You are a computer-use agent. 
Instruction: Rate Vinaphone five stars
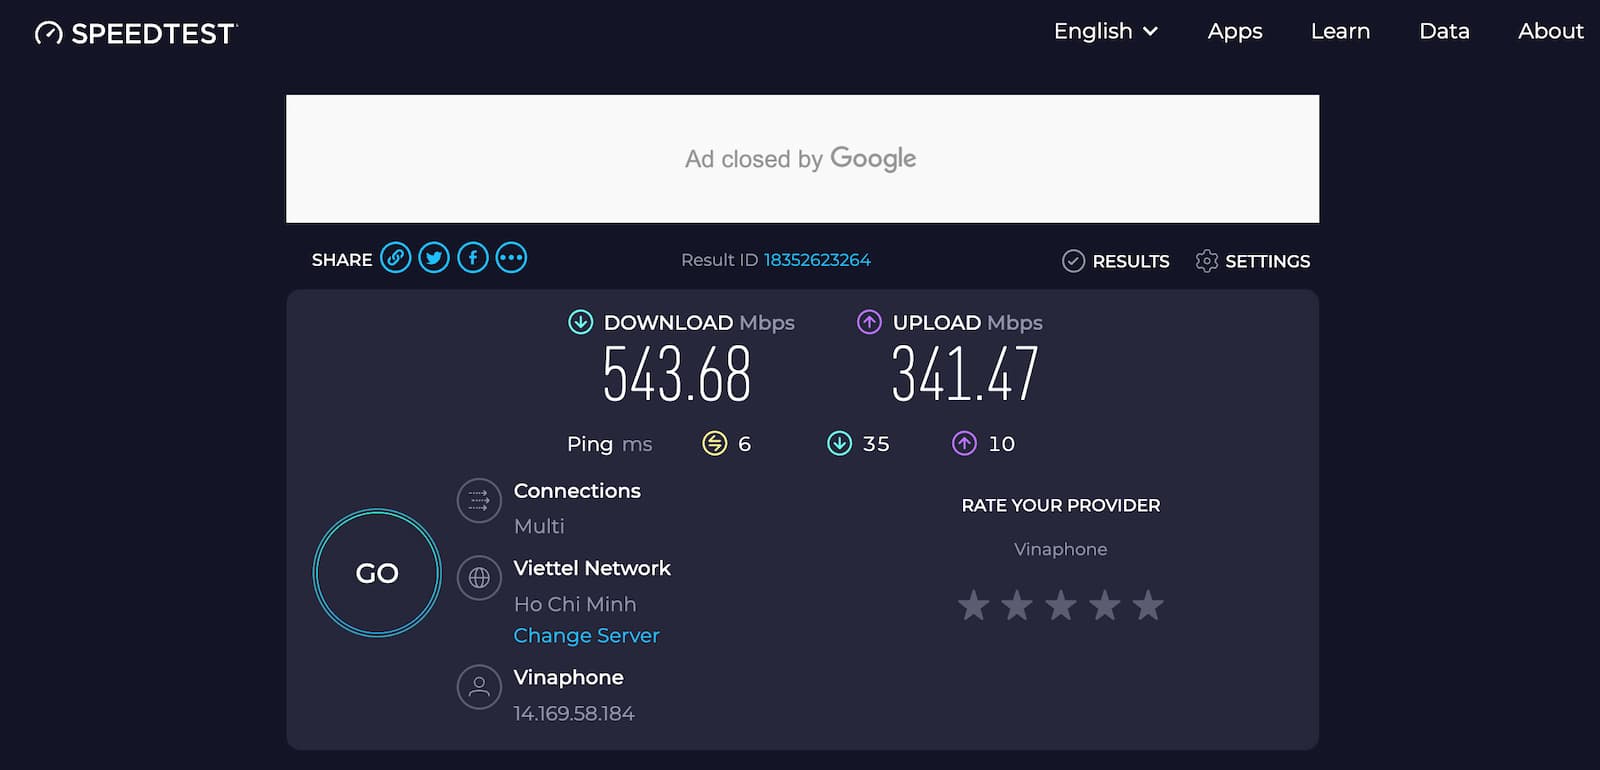1148,605
